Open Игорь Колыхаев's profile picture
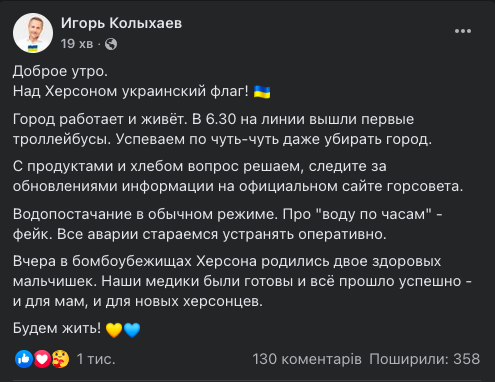The image size is (495, 382). [x=33, y=33]
